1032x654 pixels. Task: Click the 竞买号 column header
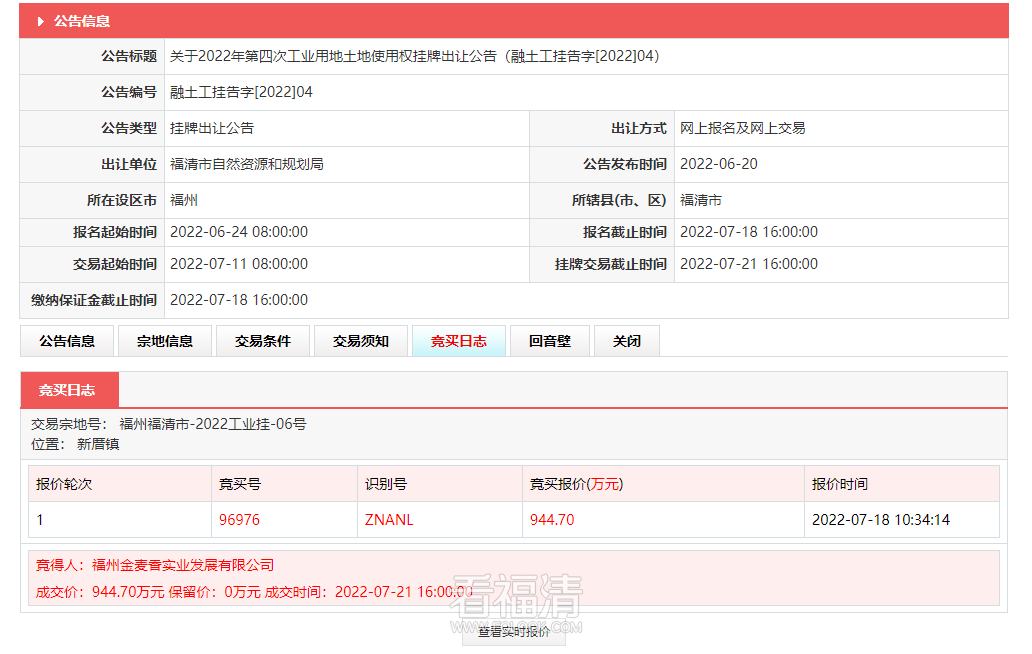(x=240, y=484)
